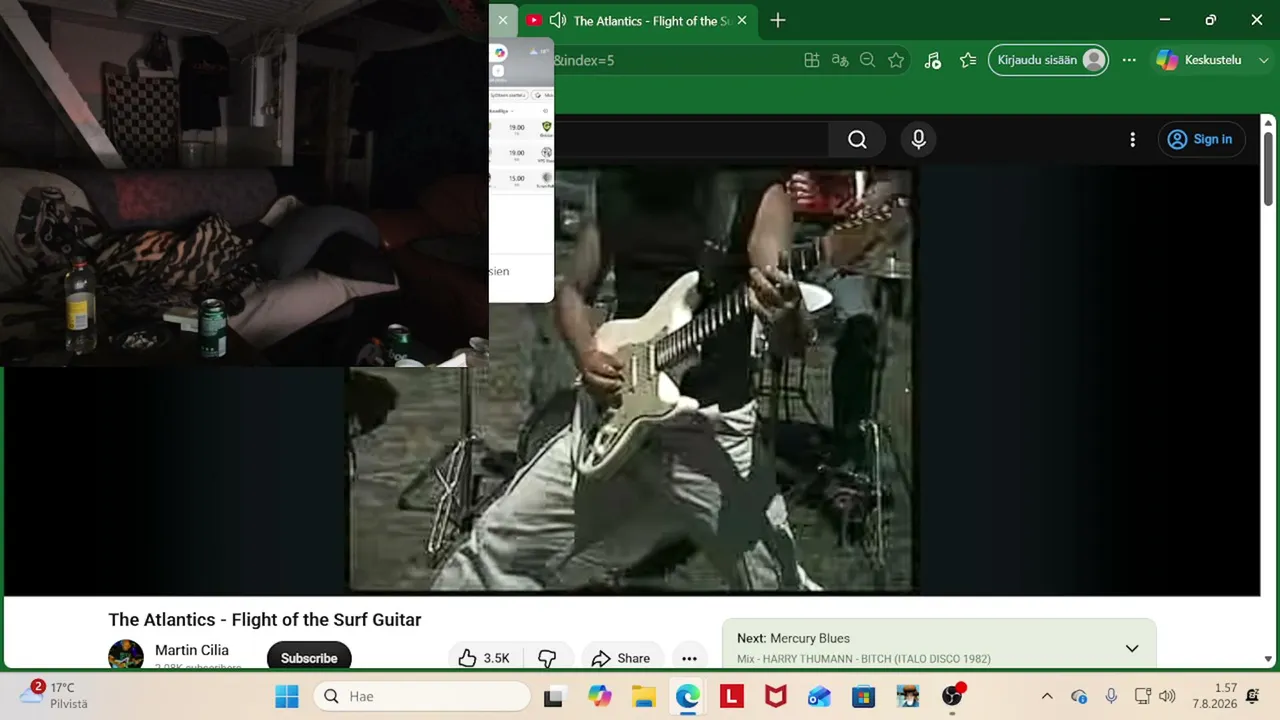Show hidden system tray icons

point(1047,696)
